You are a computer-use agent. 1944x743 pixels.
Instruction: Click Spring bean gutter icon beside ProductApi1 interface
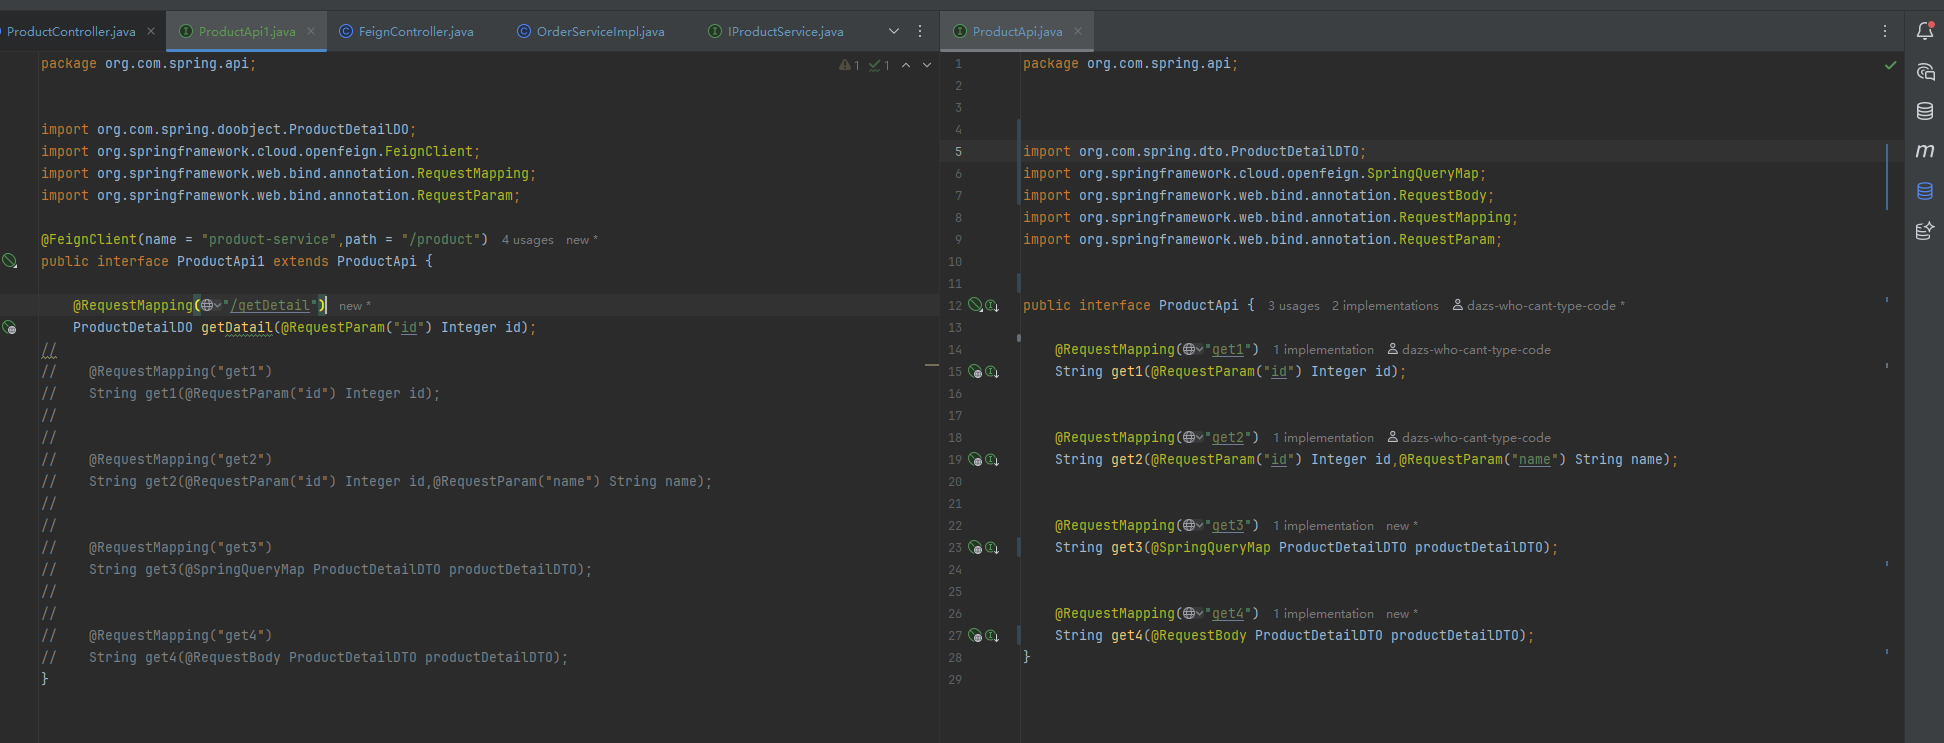(x=10, y=261)
